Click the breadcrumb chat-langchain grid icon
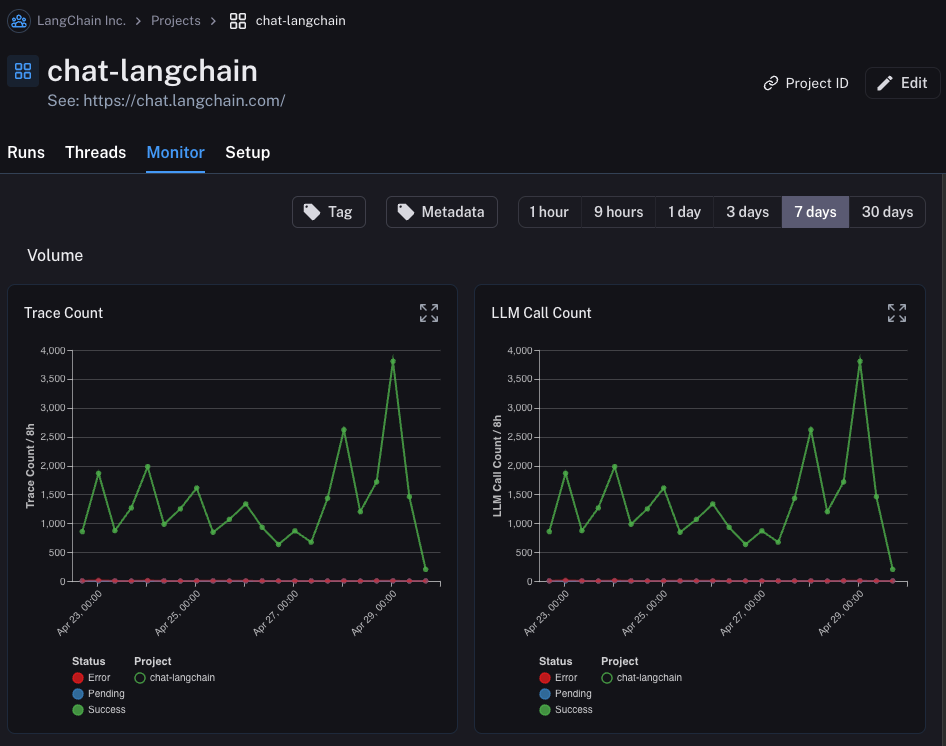Viewport: 946px width, 746px height. point(238,21)
